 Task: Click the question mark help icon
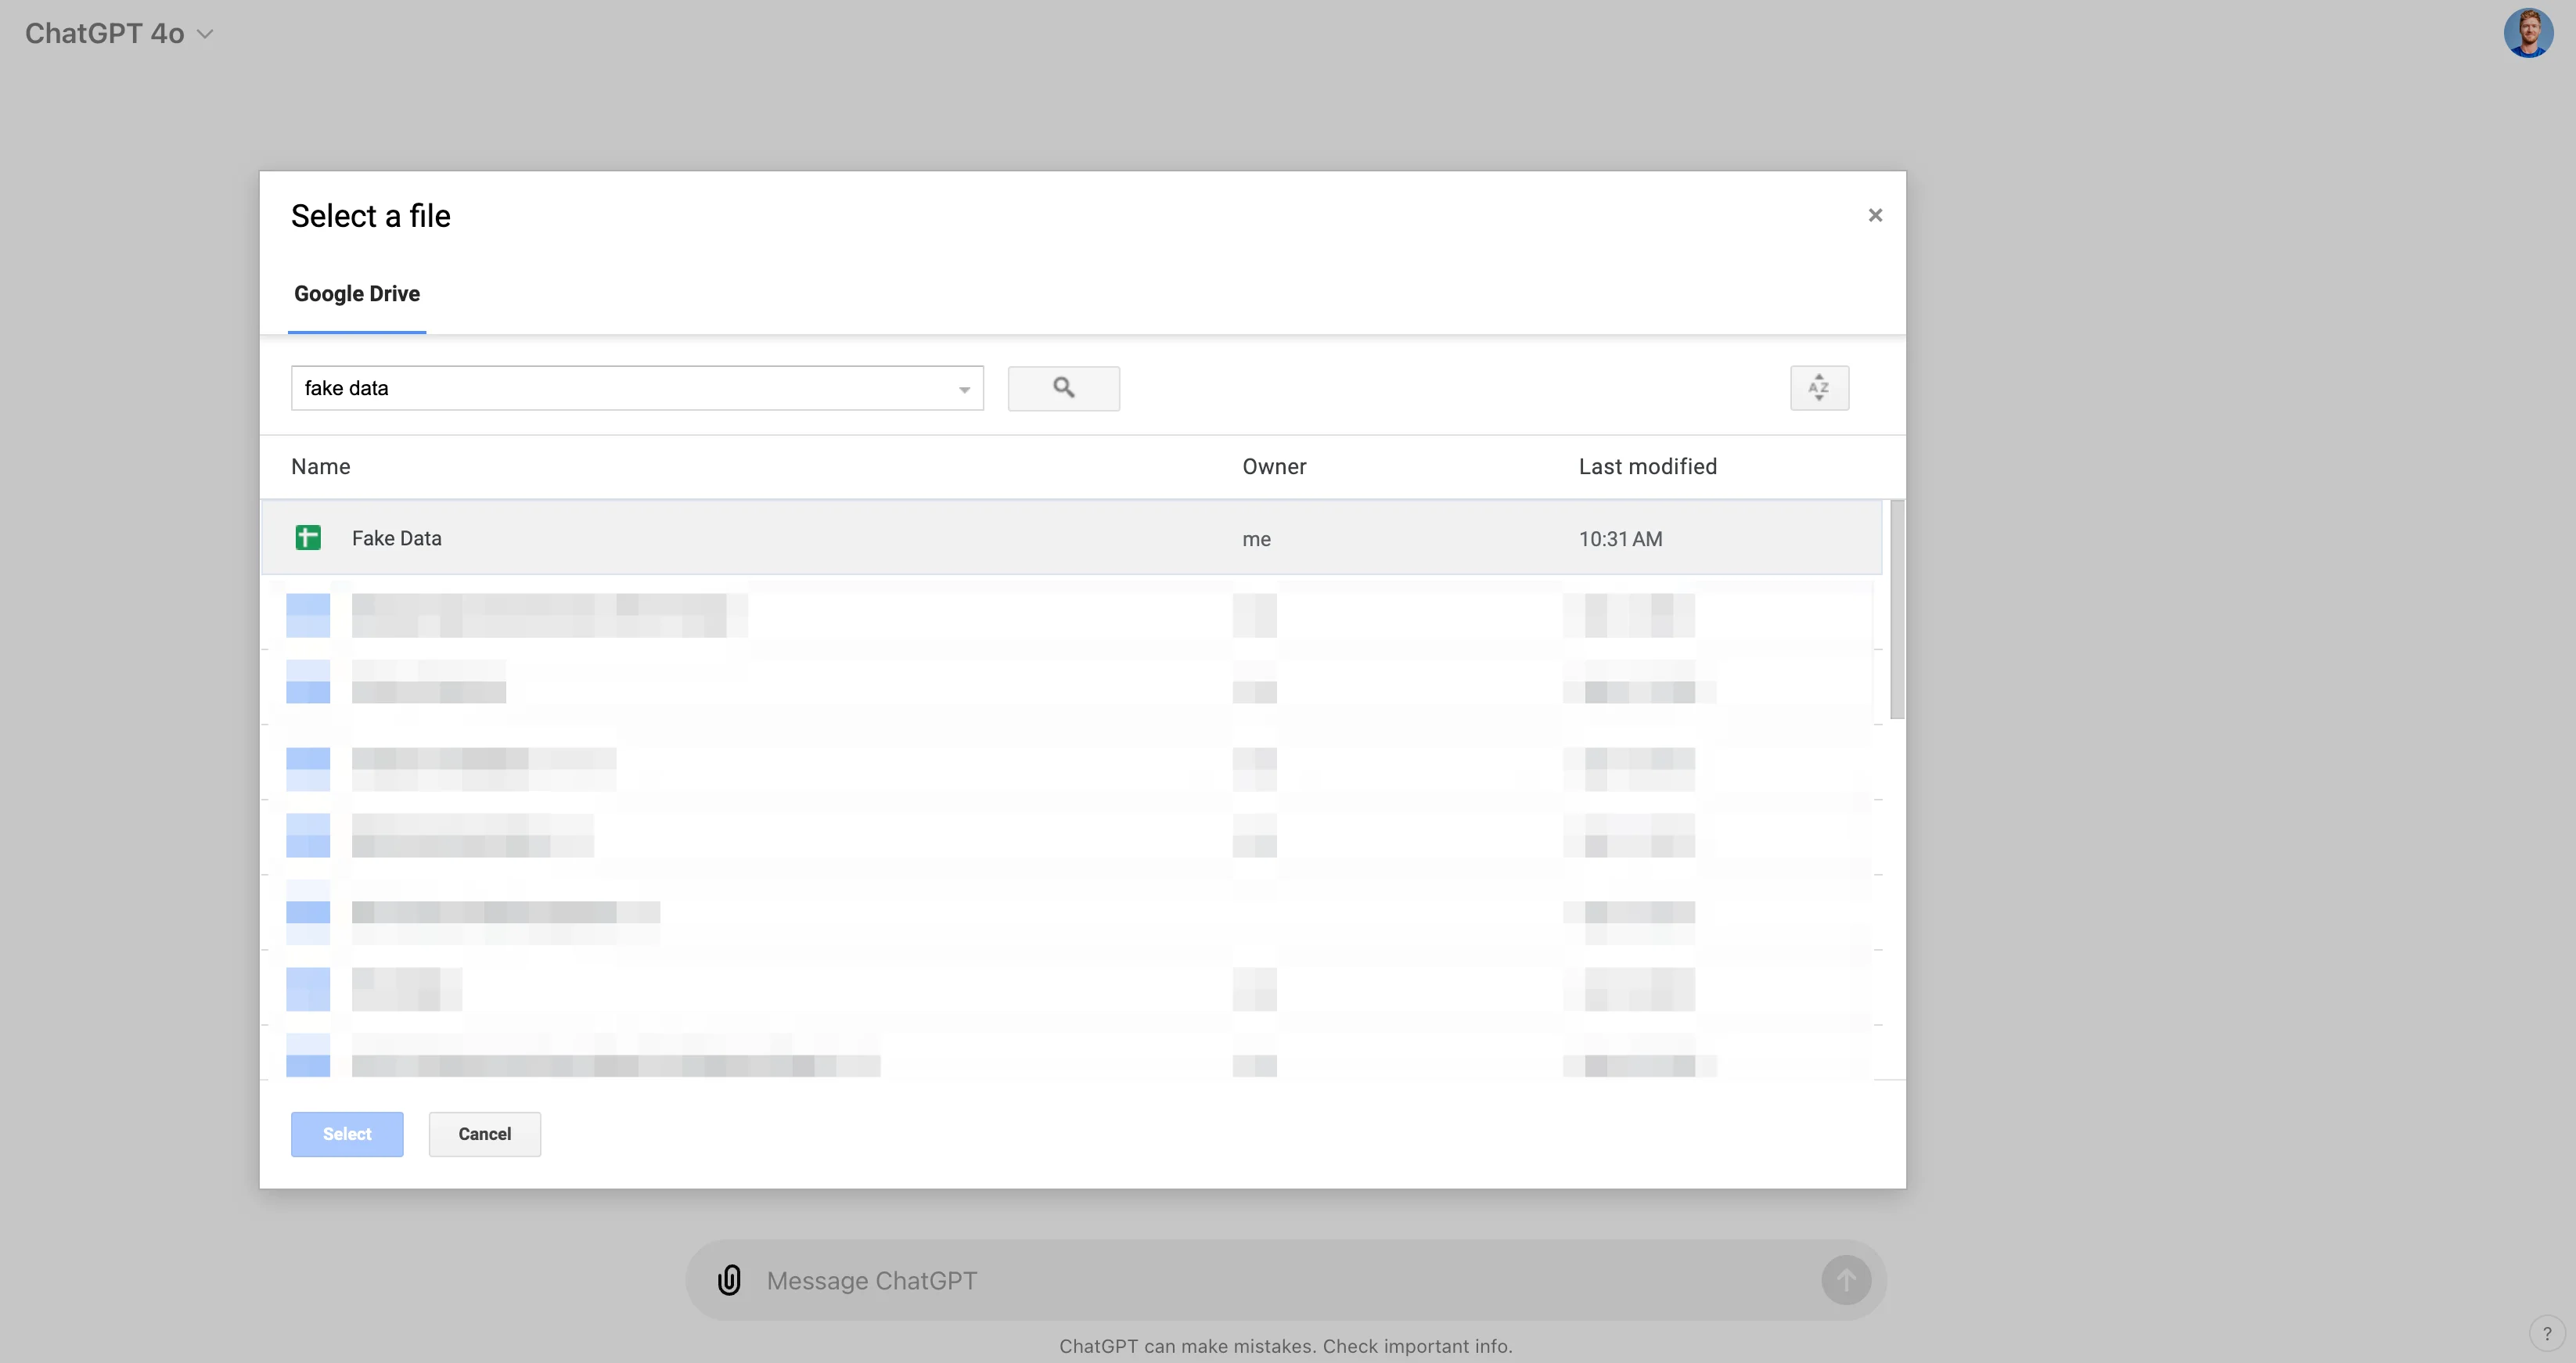point(2546,1333)
